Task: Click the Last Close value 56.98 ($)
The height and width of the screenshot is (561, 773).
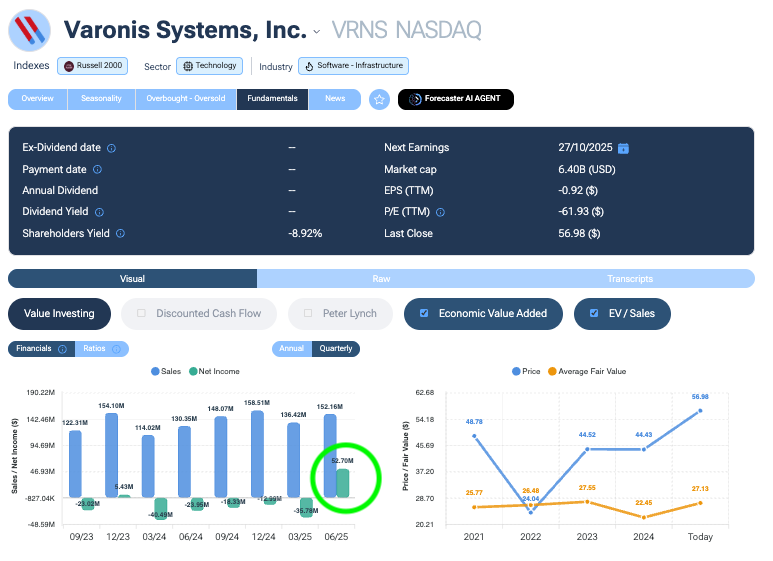Action: (x=579, y=233)
